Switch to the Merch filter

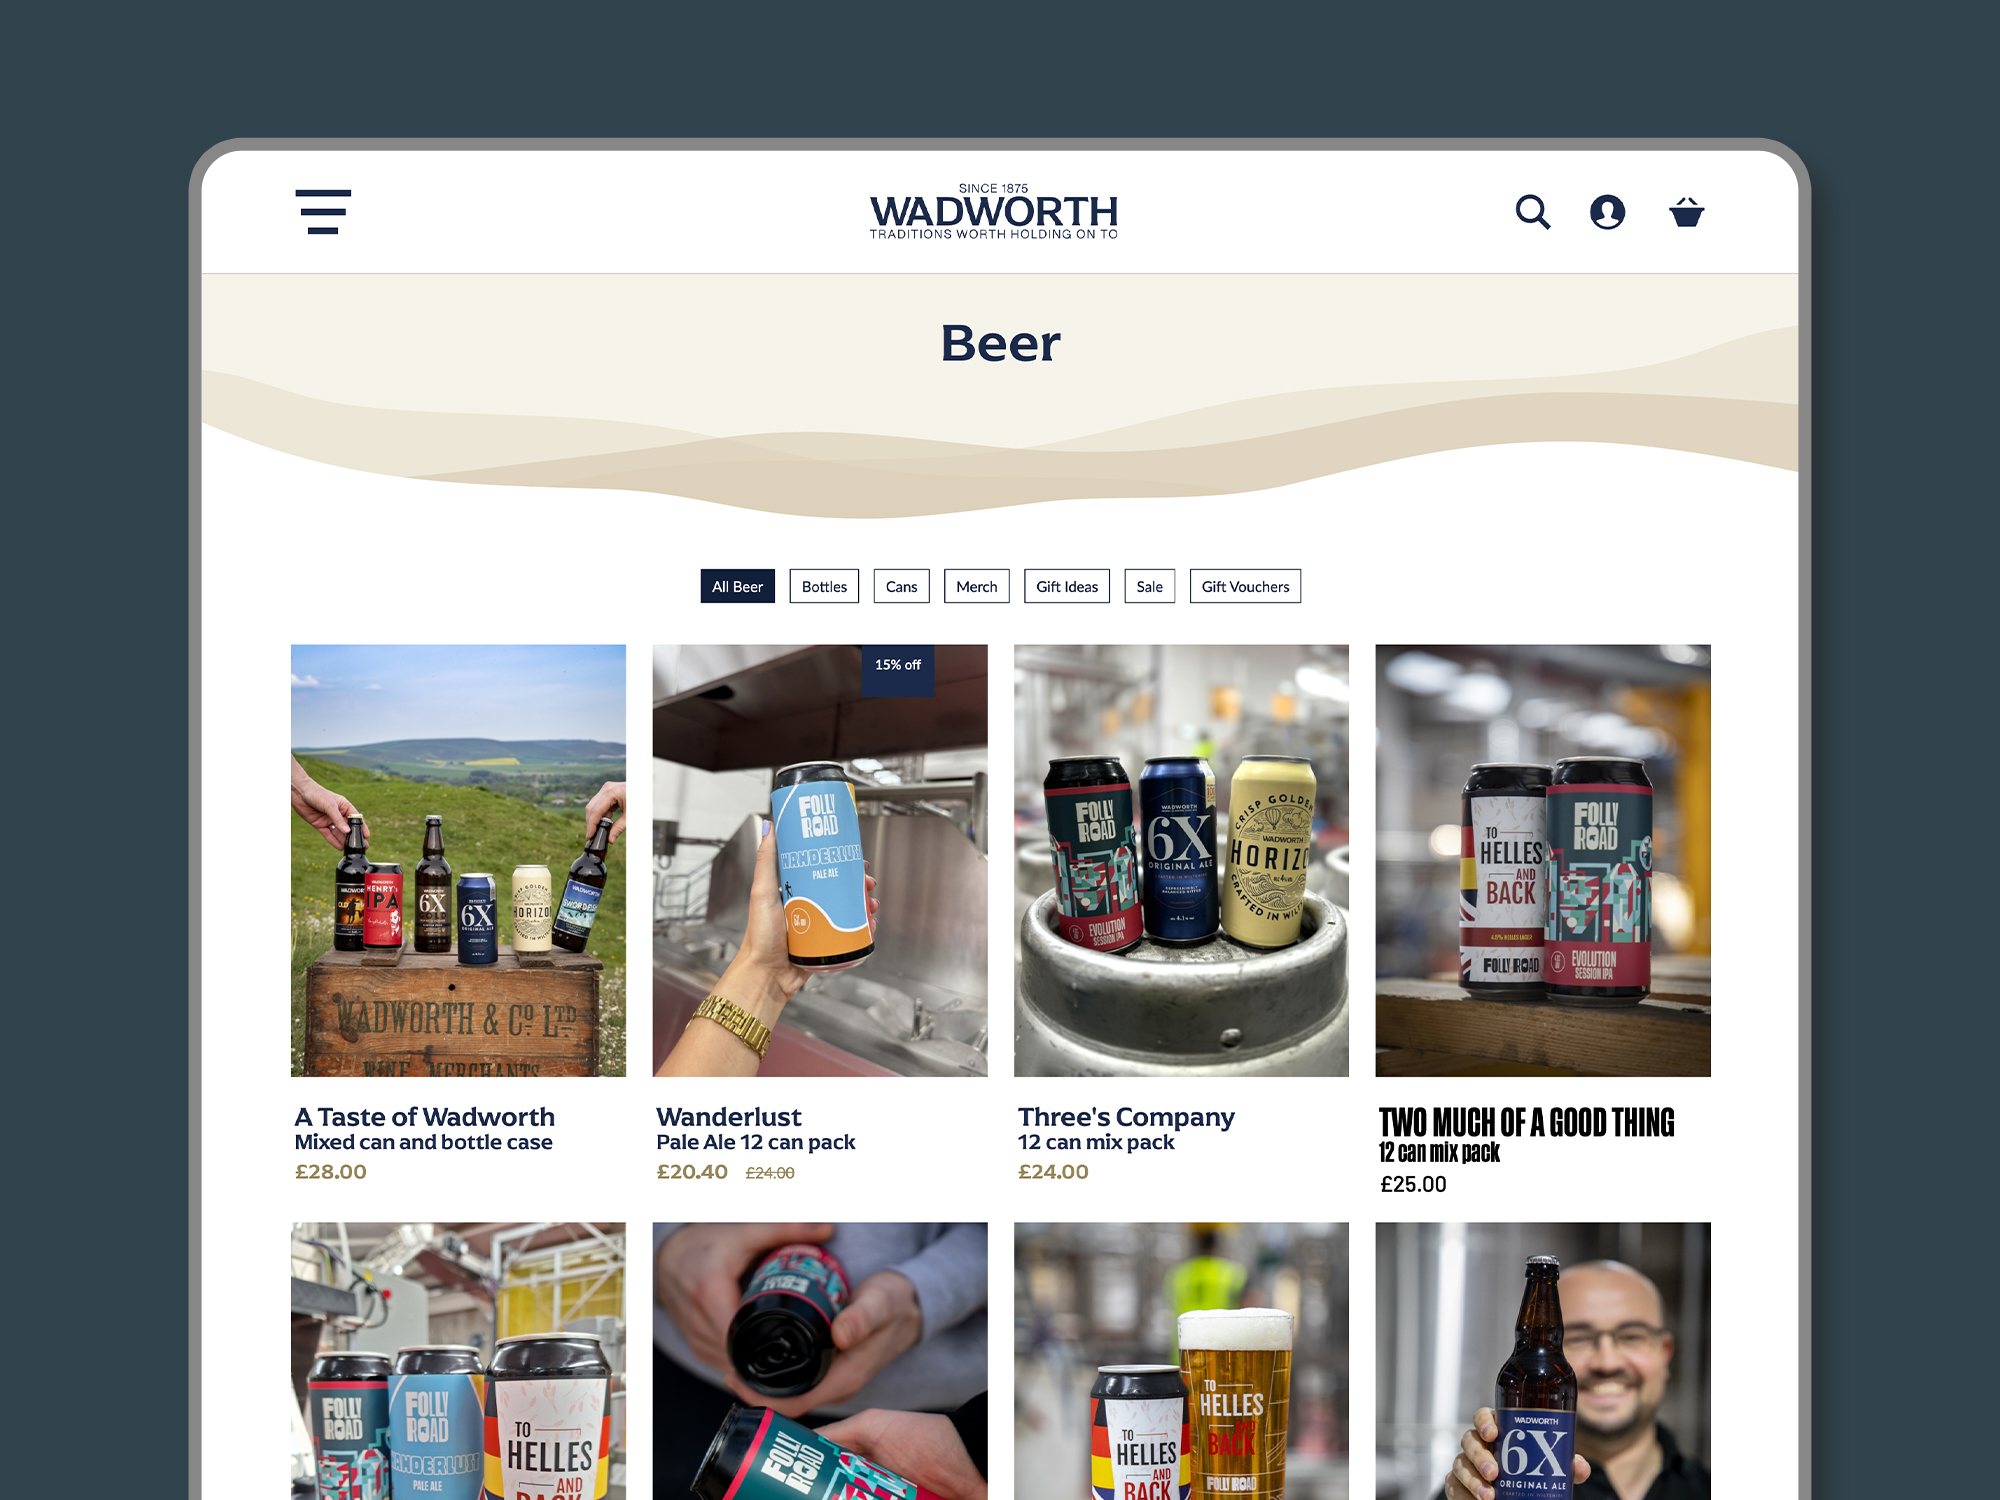point(976,587)
